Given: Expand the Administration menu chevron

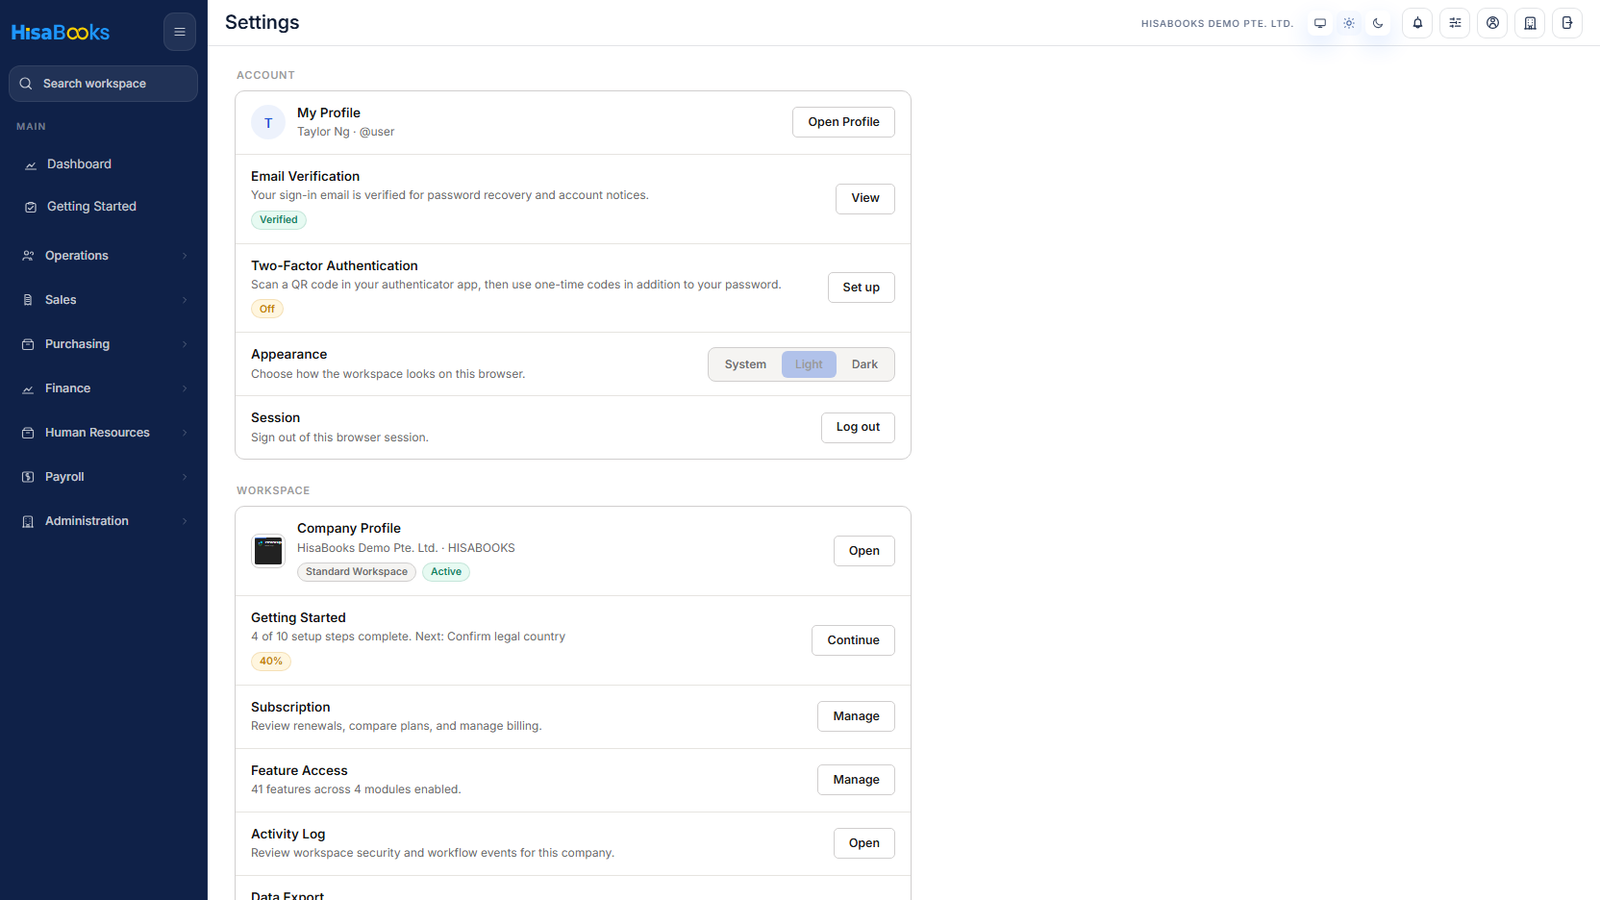Looking at the screenshot, I should tap(185, 521).
